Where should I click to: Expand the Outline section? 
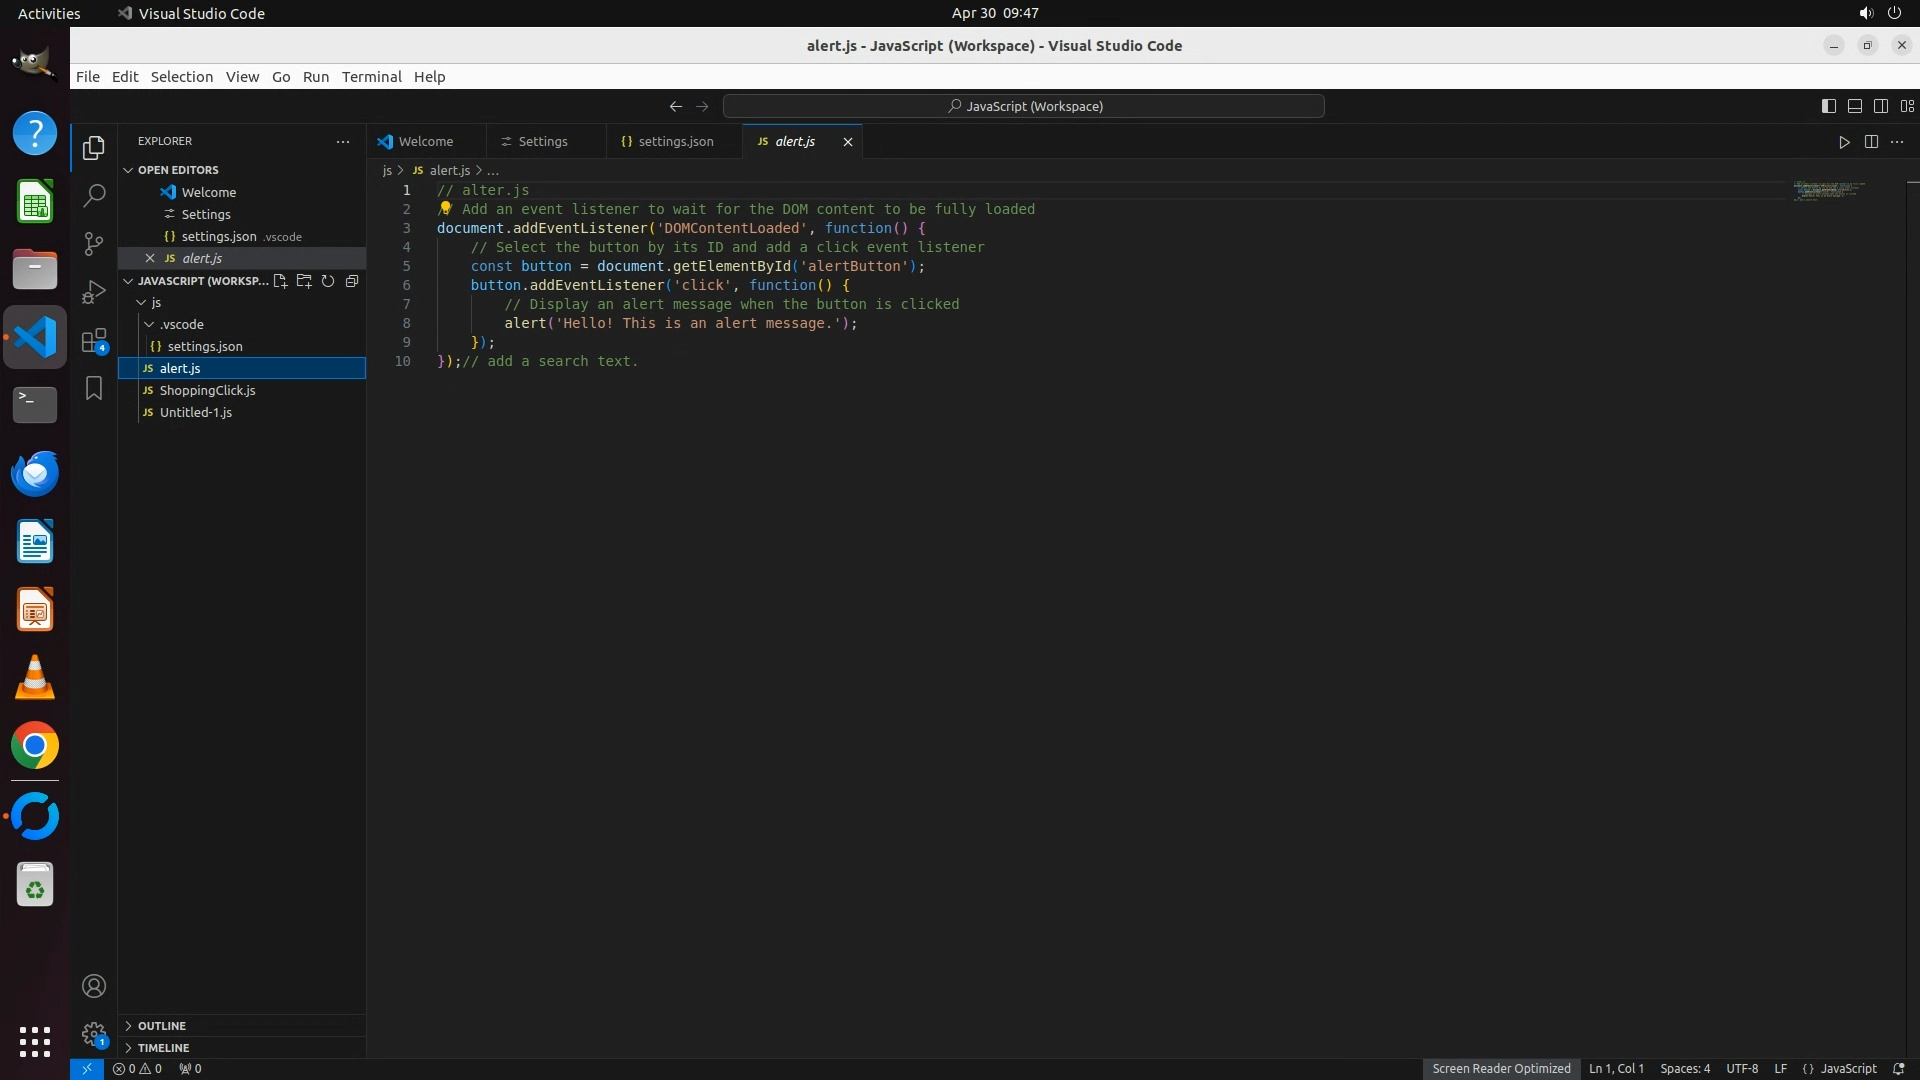[x=162, y=1026]
